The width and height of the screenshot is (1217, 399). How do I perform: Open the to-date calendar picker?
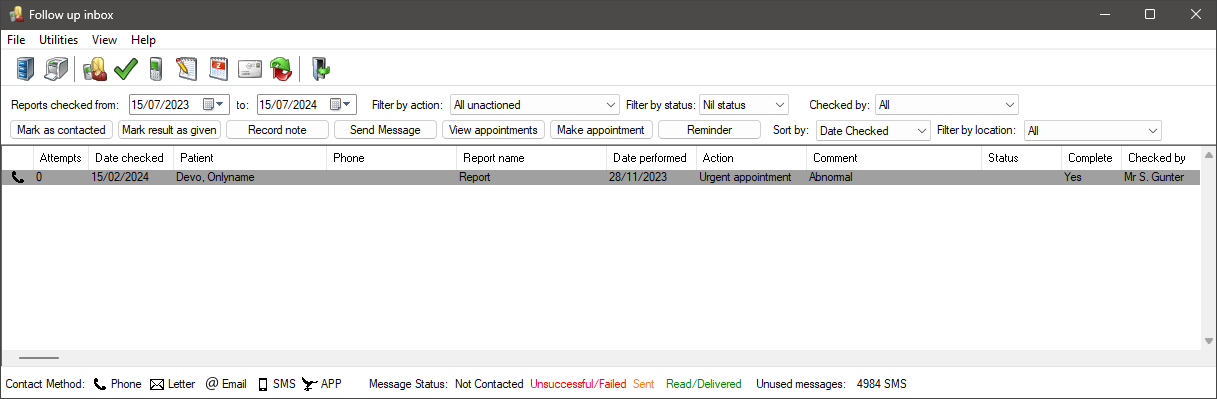click(x=342, y=104)
